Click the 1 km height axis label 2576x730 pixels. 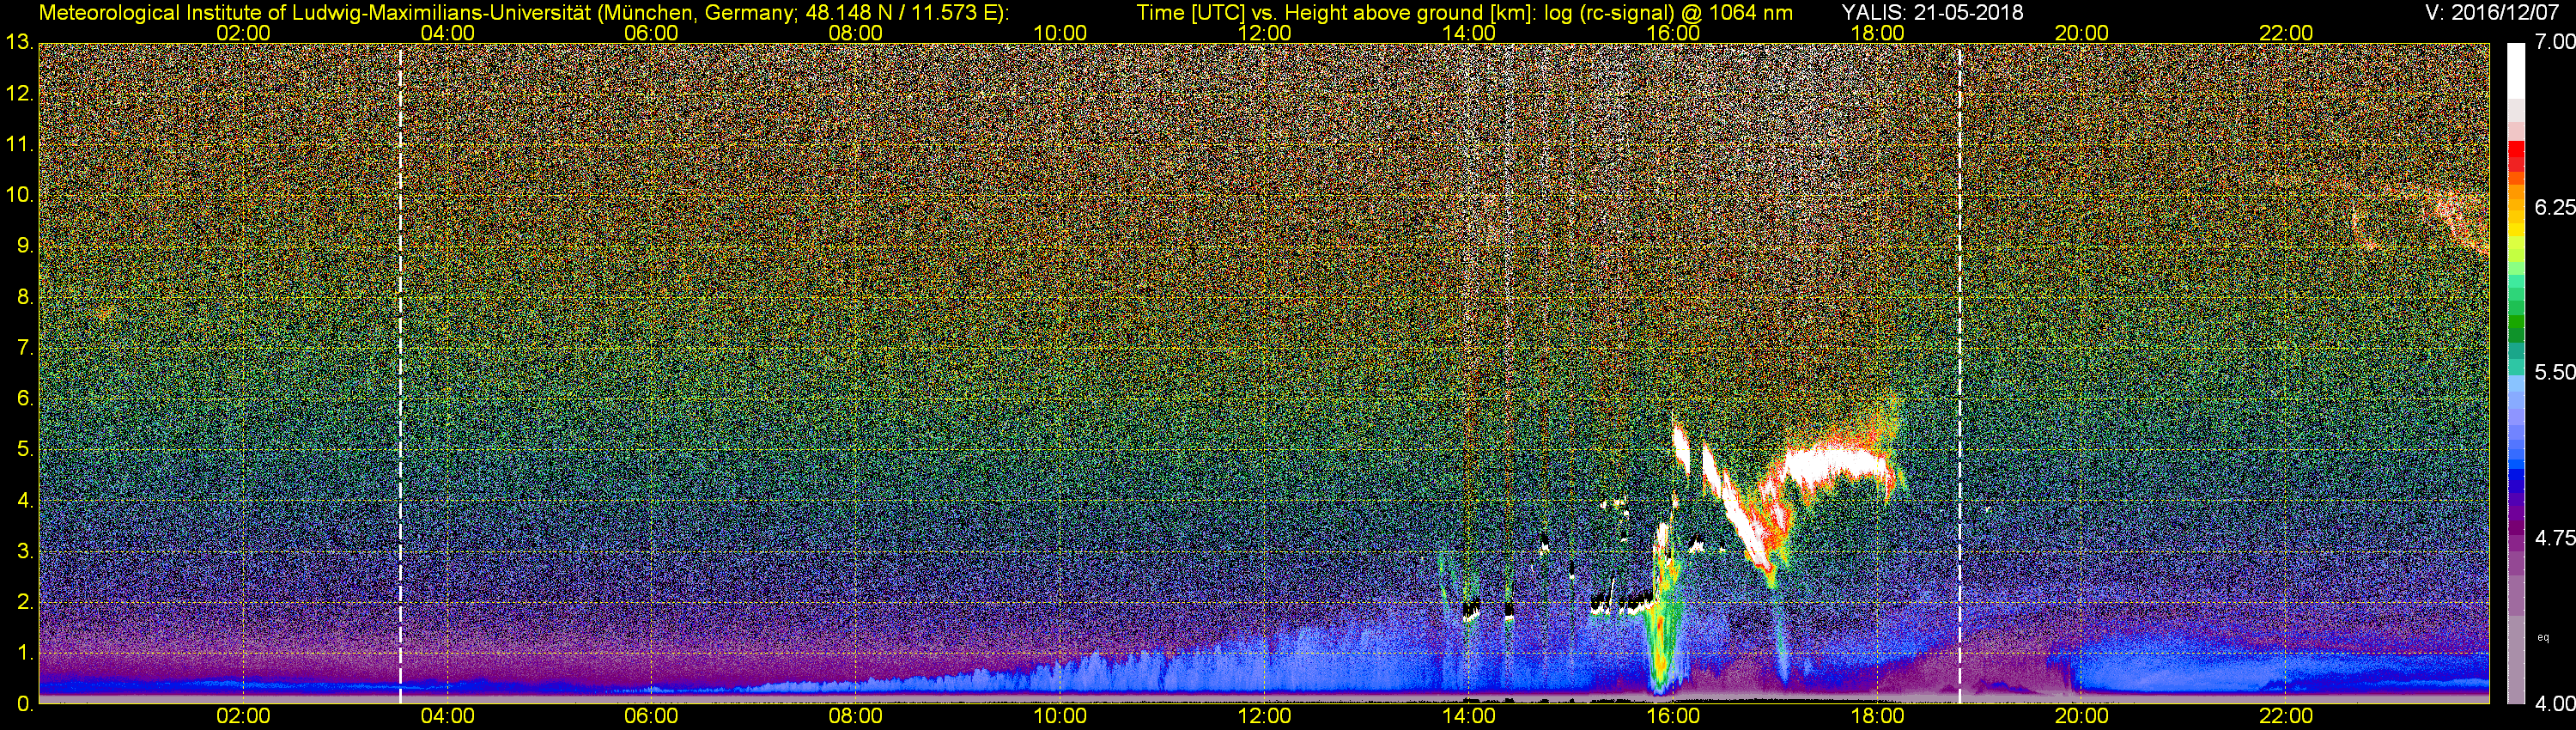click(24, 653)
